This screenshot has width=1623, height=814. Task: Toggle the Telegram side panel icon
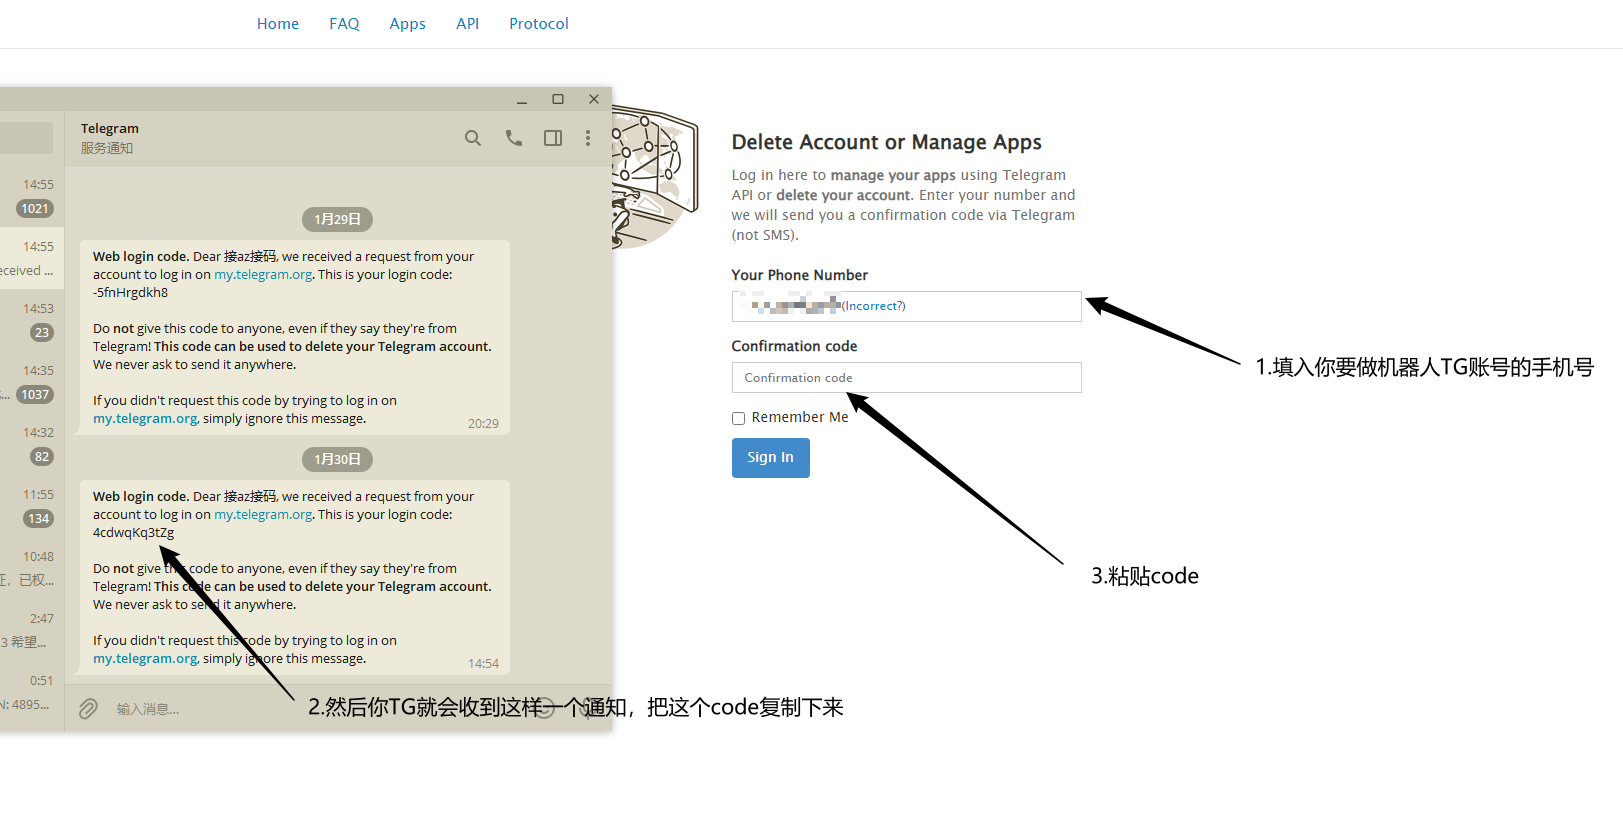click(x=553, y=138)
